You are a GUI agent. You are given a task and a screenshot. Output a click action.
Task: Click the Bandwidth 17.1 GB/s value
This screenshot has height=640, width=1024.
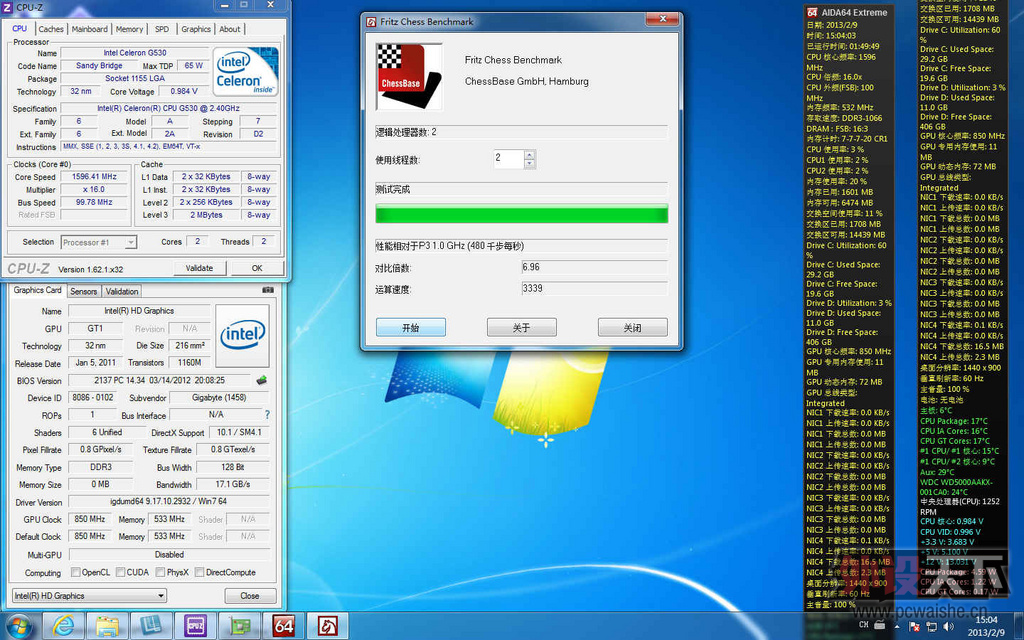pyautogui.click(x=232, y=484)
